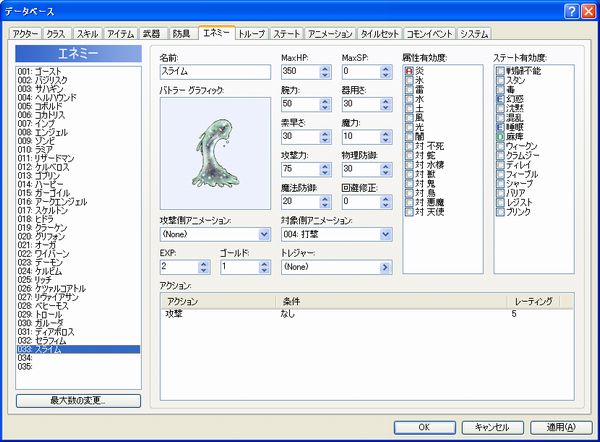Select enemy 023: デーモン in list
Screen dimensions: 600x442
pos(78,262)
